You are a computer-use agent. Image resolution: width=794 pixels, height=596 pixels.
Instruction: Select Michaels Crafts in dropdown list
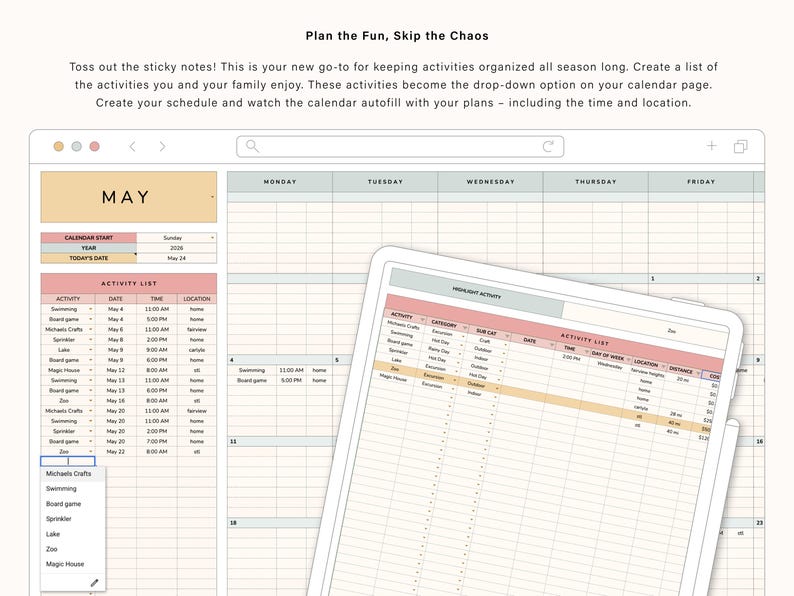(x=73, y=473)
